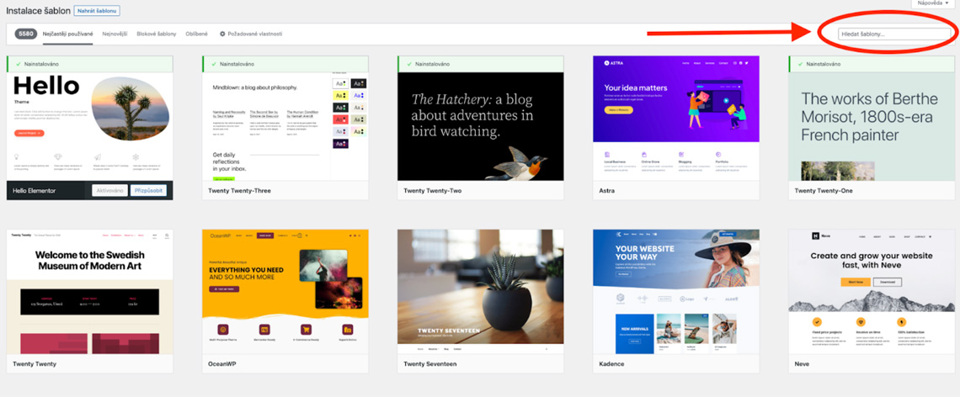Click the Twenty Twenty-Two theme name

(x=433, y=191)
